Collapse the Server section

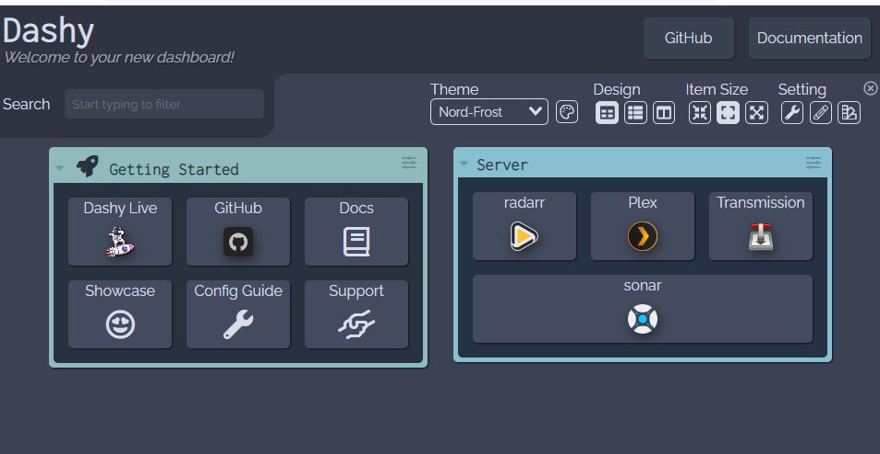pyautogui.click(x=464, y=164)
